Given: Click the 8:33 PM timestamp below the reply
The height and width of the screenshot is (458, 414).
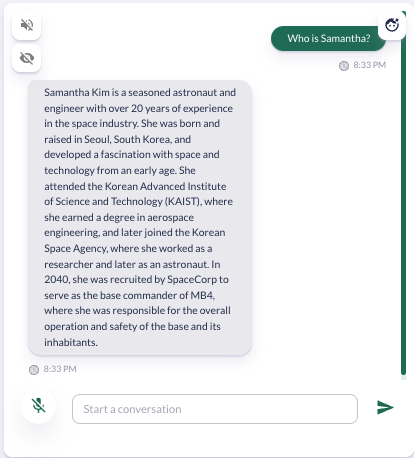Looking at the screenshot, I should 60,369.
